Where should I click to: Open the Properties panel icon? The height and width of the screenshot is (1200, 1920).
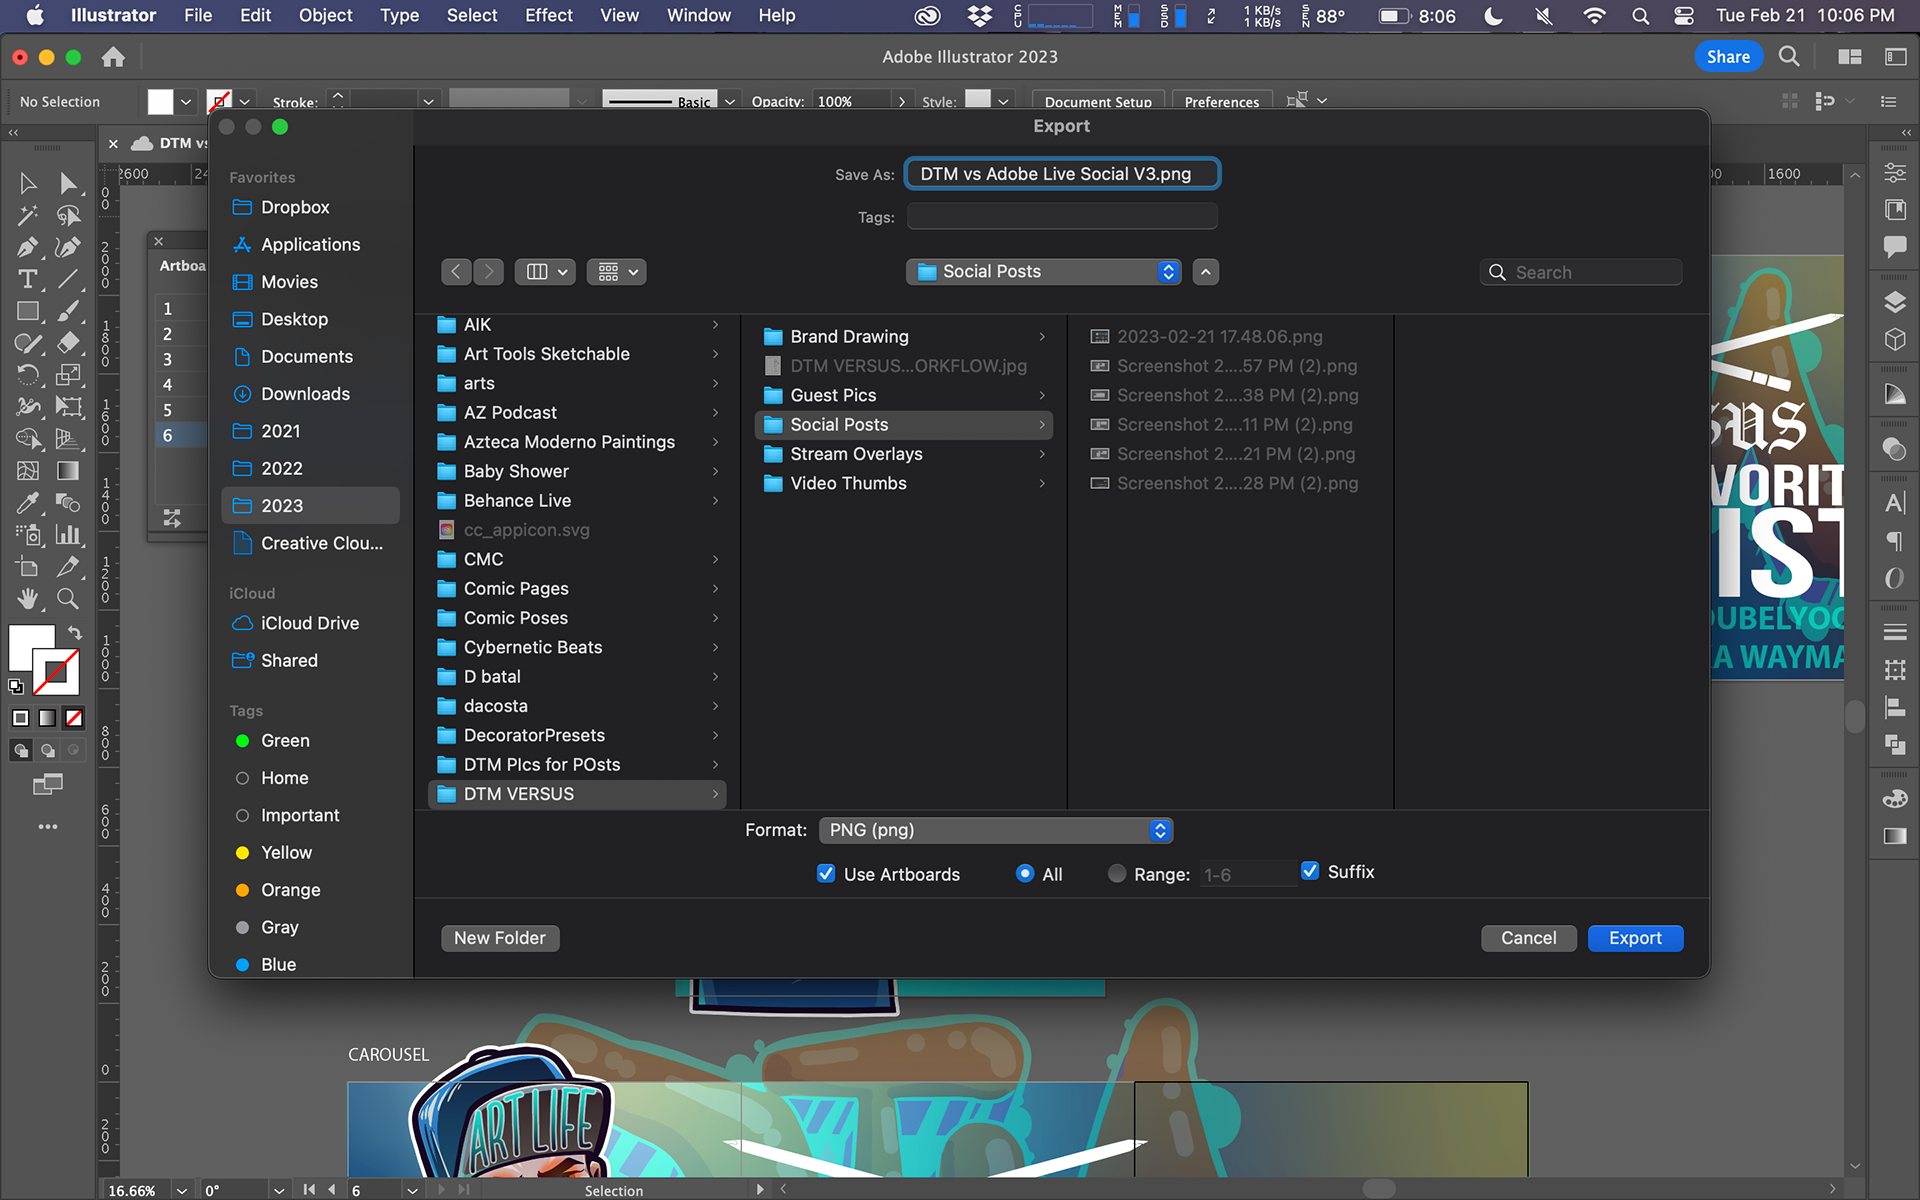(x=1894, y=172)
